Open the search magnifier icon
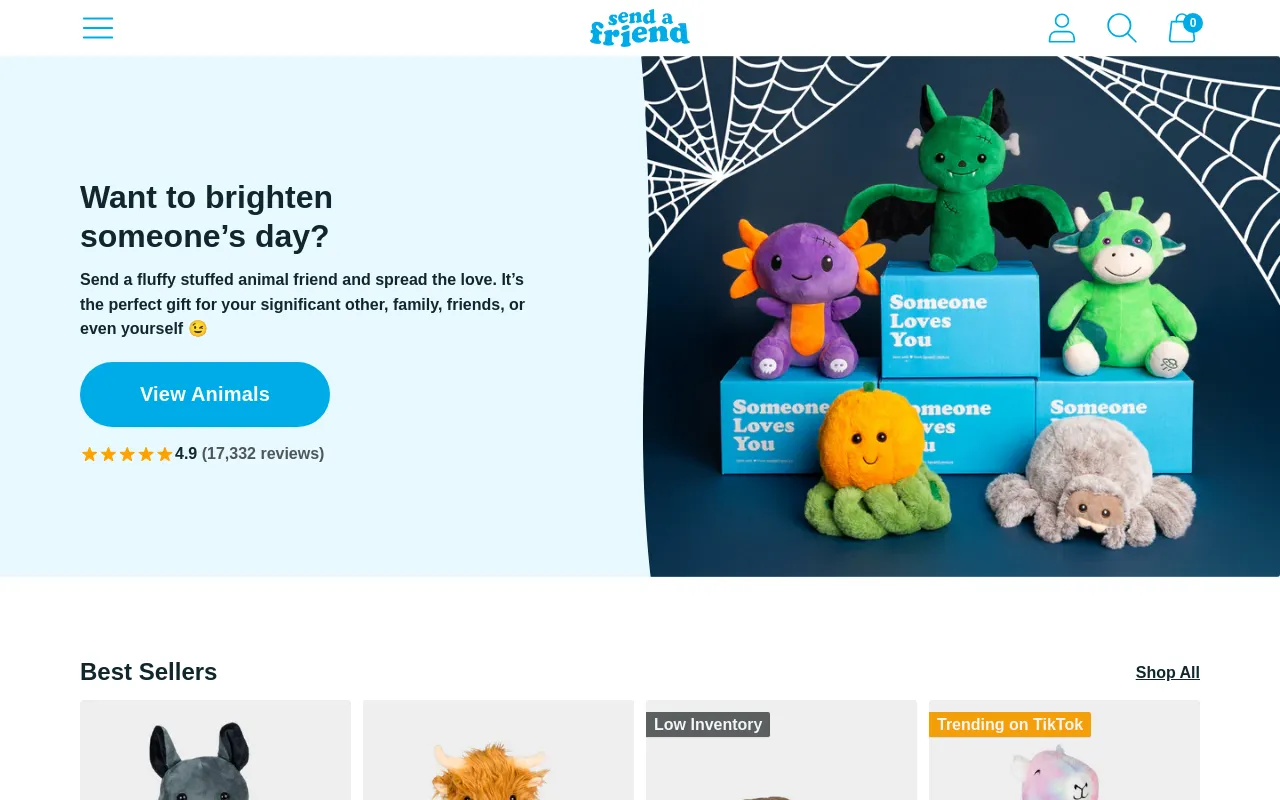 tap(1122, 28)
